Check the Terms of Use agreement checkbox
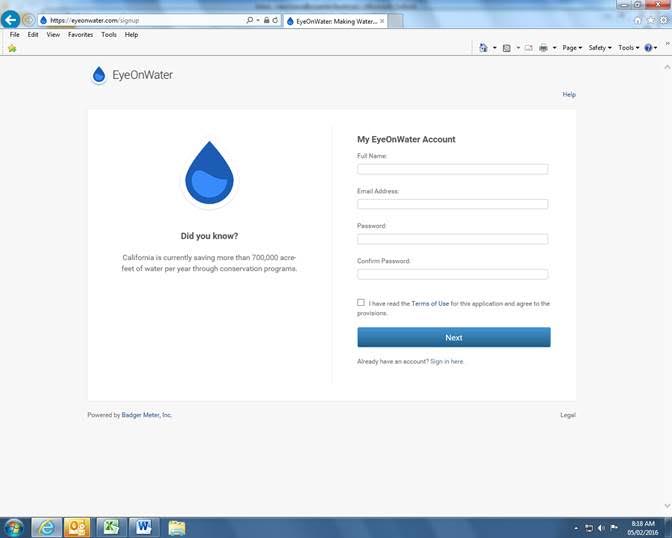This screenshot has height=538, width=672. (361, 303)
